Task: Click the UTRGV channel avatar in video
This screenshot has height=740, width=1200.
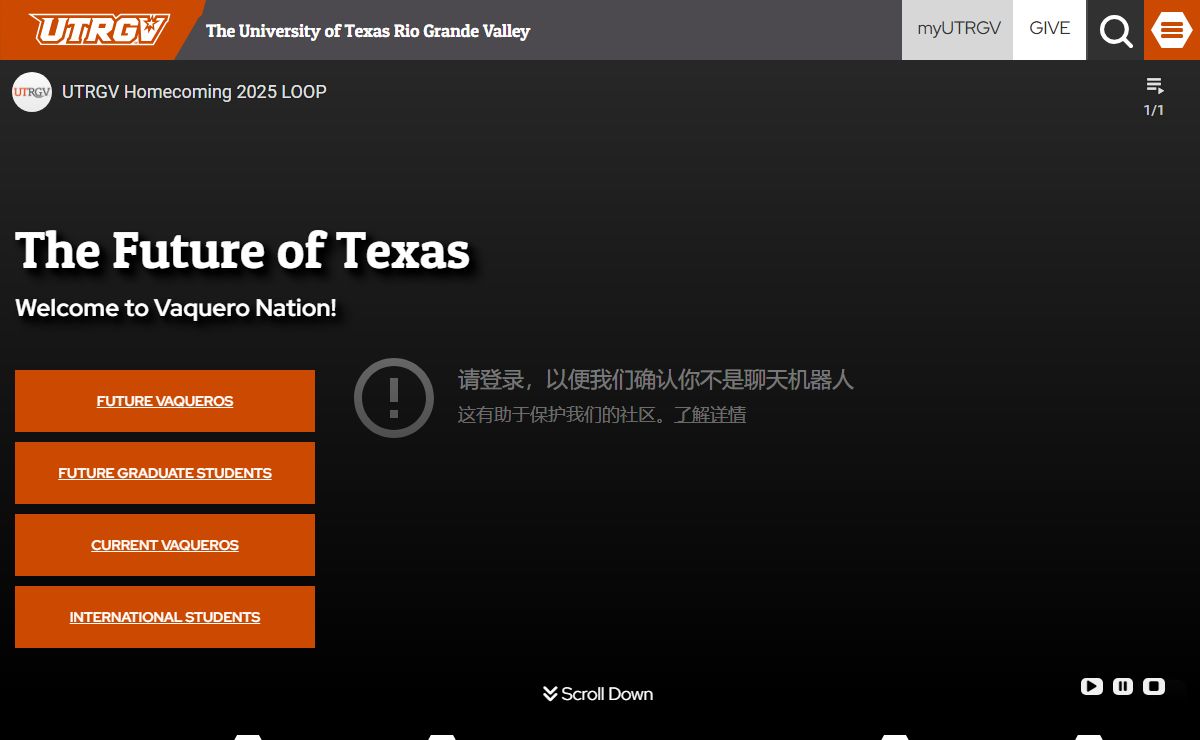Action: [32, 92]
